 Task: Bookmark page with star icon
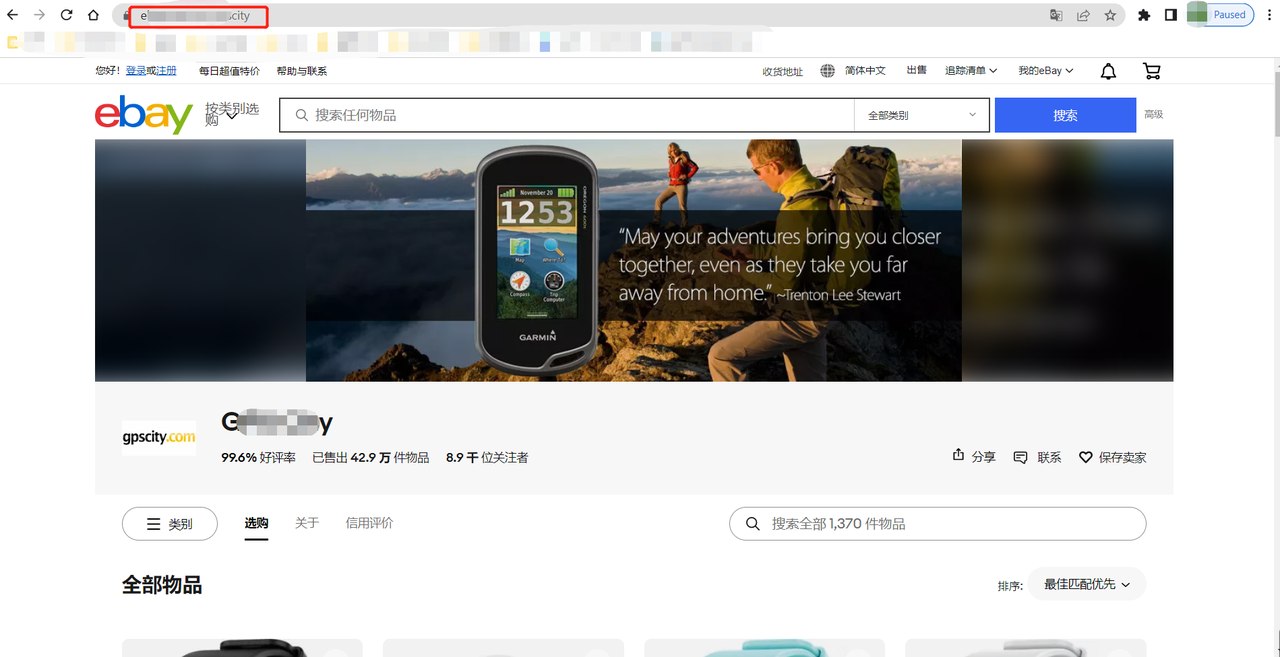click(1110, 15)
